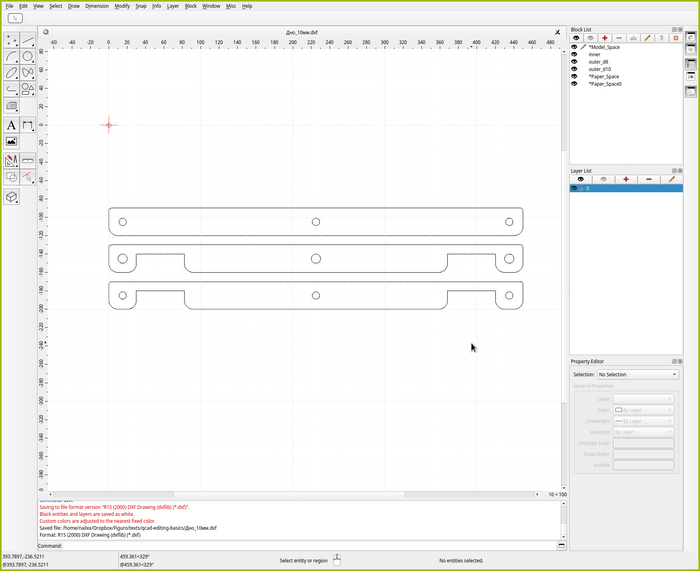Add a new layer in Layer List
The image size is (700, 571).
(x=626, y=179)
